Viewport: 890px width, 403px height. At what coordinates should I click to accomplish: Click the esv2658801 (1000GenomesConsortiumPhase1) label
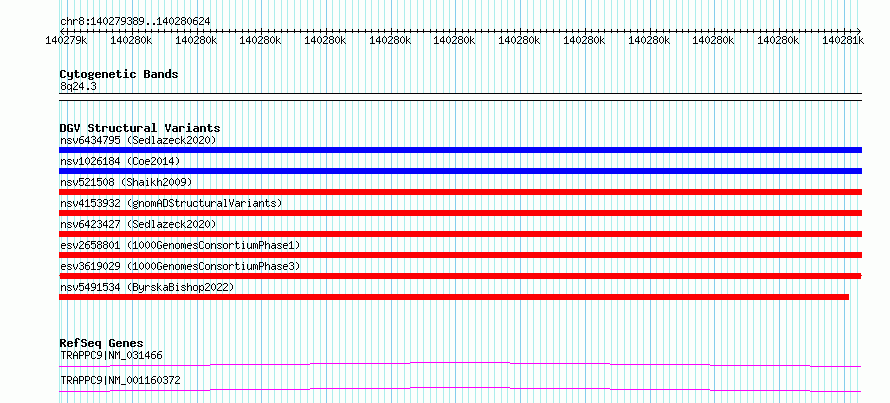(180, 245)
